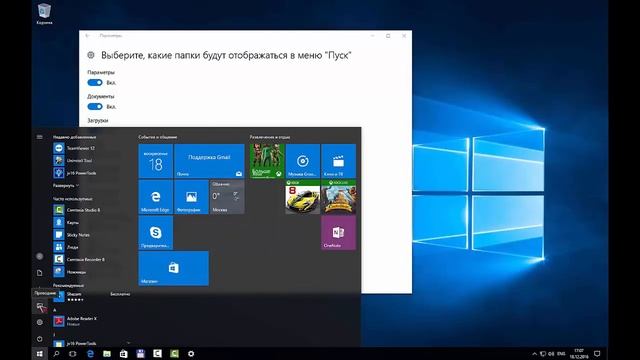This screenshot has height=360, width=640.
Task: Click the Start button on taskbar
Action: coord(40,354)
